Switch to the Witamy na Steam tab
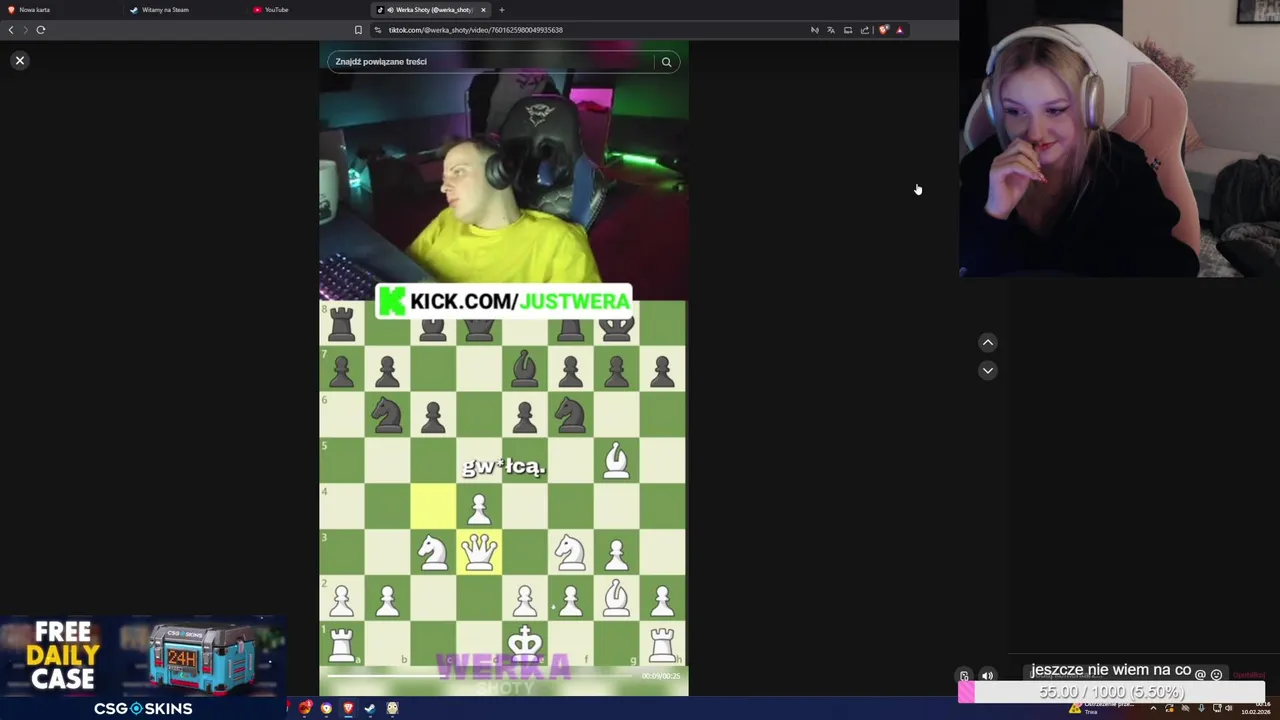 (x=183, y=10)
